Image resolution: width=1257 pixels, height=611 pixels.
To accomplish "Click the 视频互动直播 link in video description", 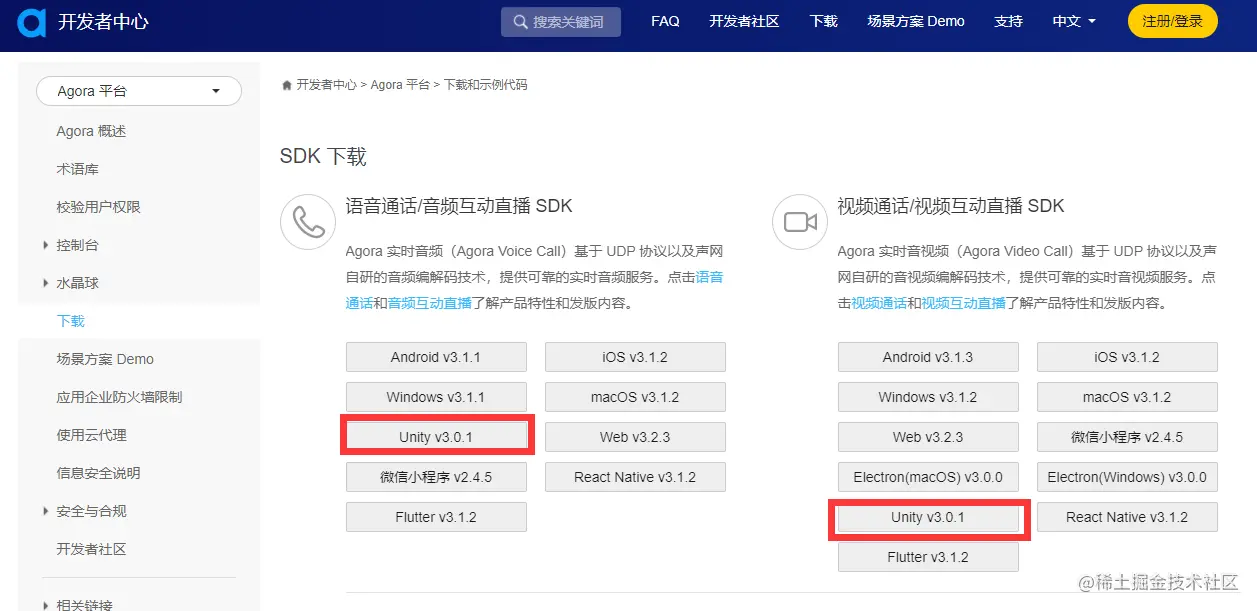I will tap(963, 303).
